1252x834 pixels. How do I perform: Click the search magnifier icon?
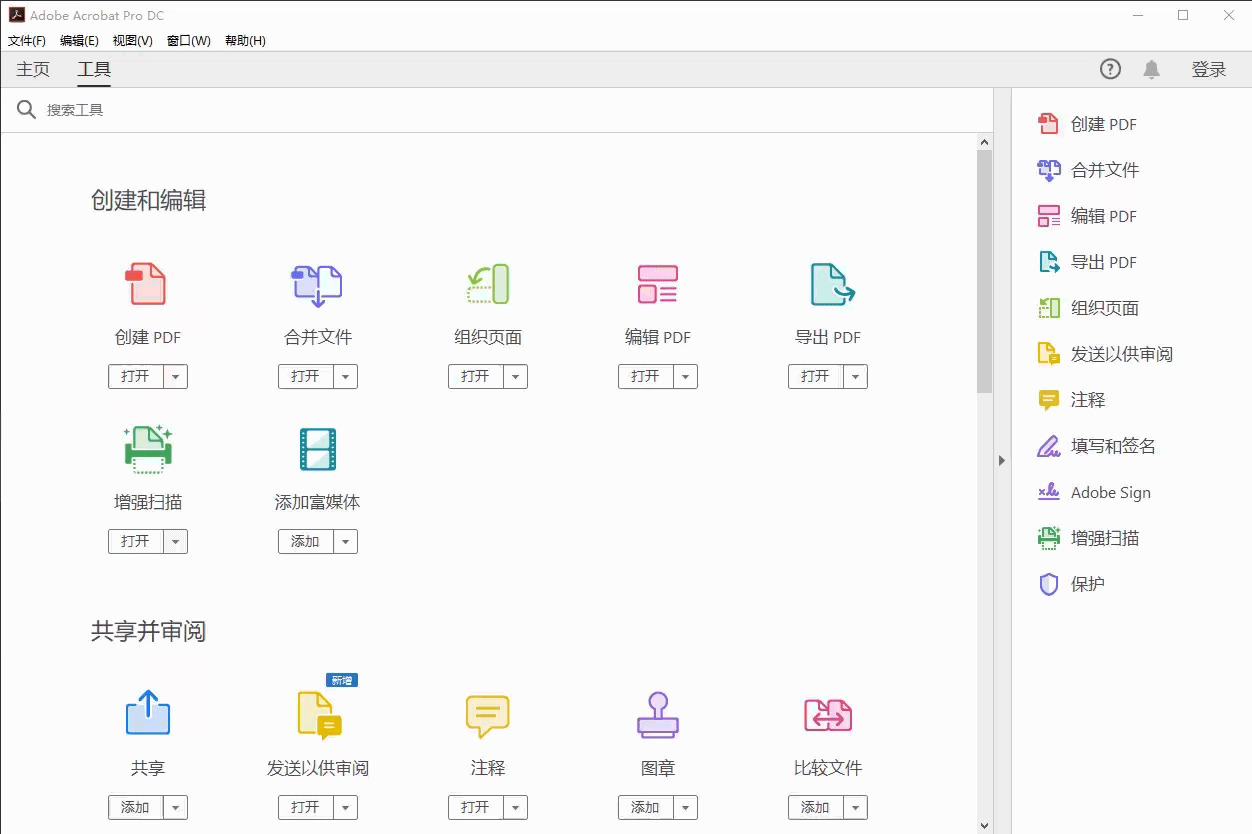coord(27,109)
